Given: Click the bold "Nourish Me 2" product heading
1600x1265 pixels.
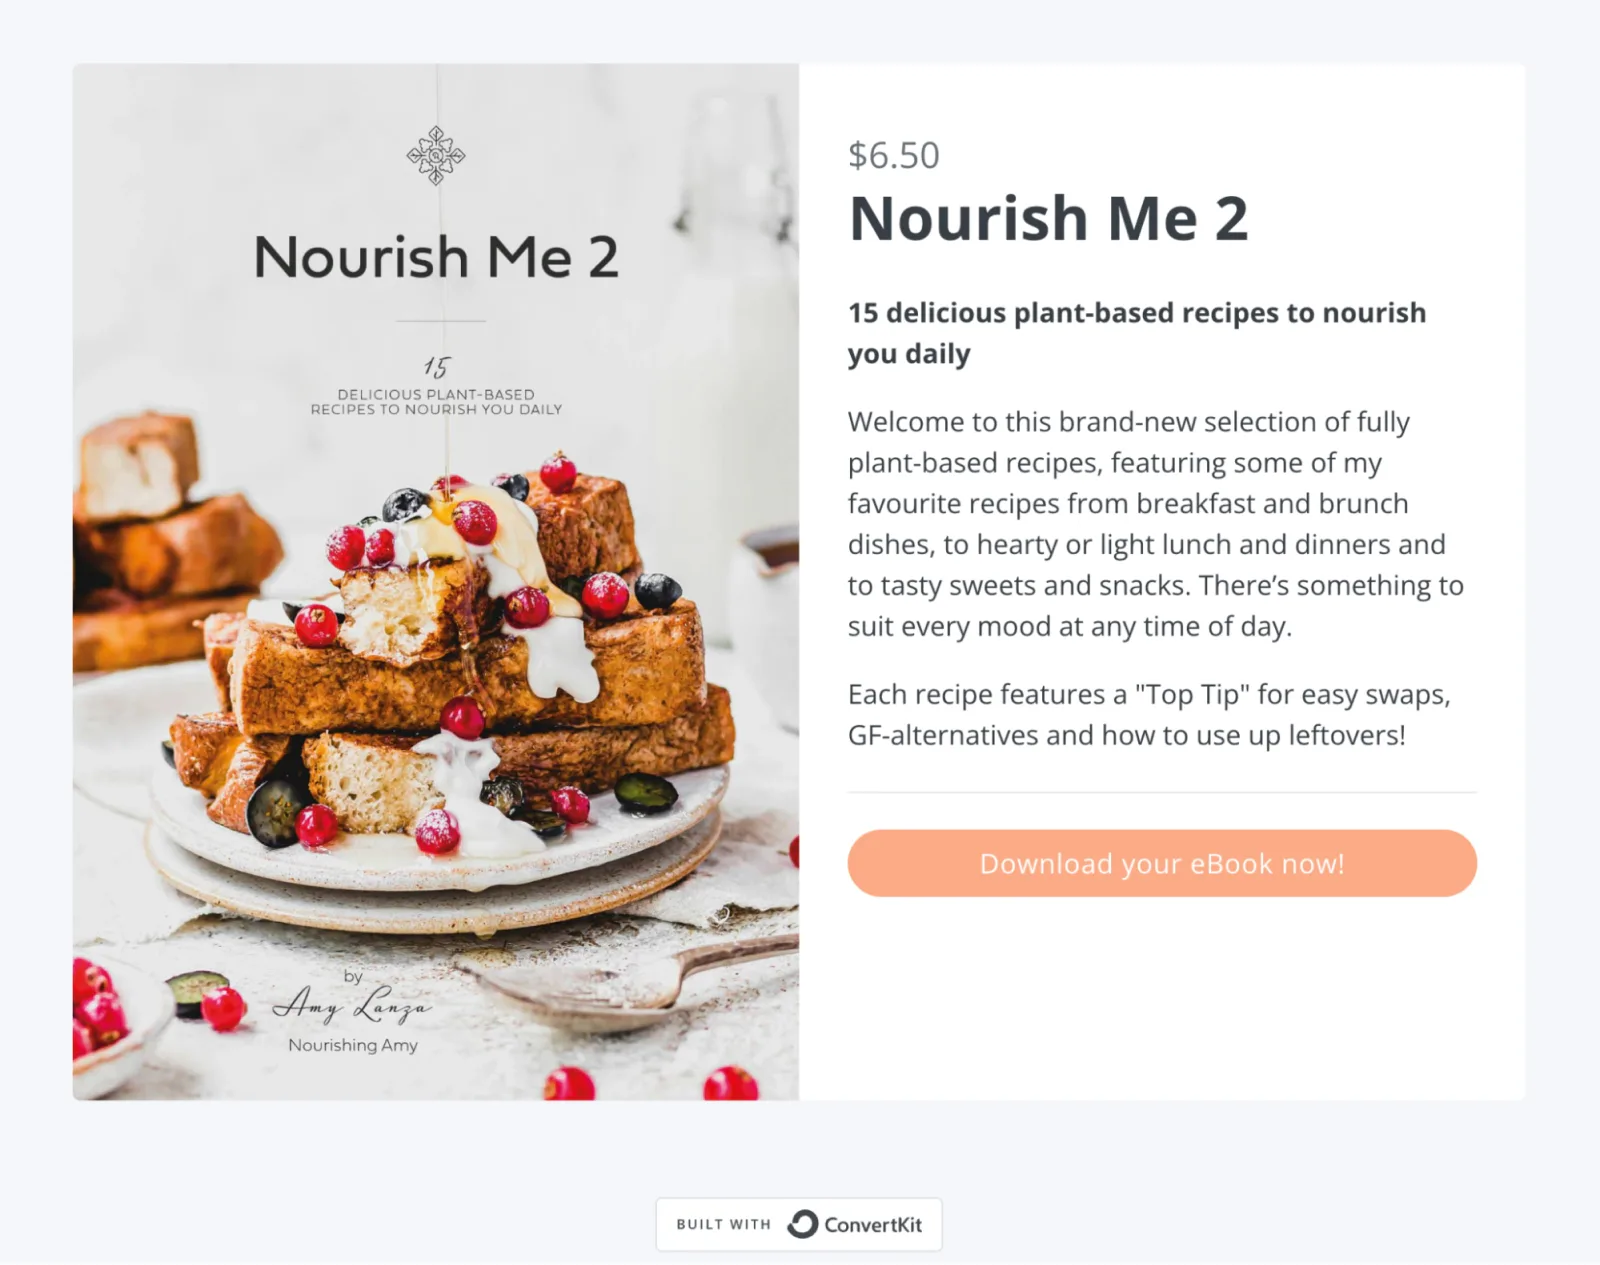Looking at the screenshot, I should 1048,218.
